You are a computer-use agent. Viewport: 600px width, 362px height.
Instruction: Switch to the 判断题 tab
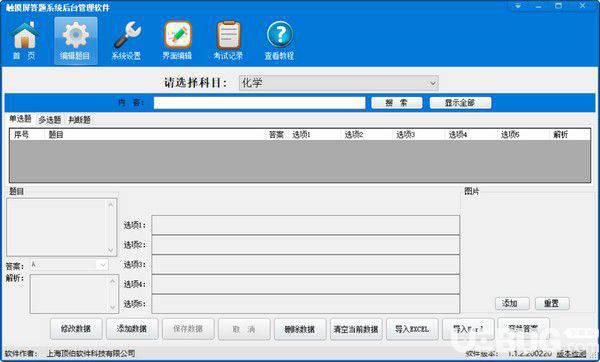tap(80, 120)
